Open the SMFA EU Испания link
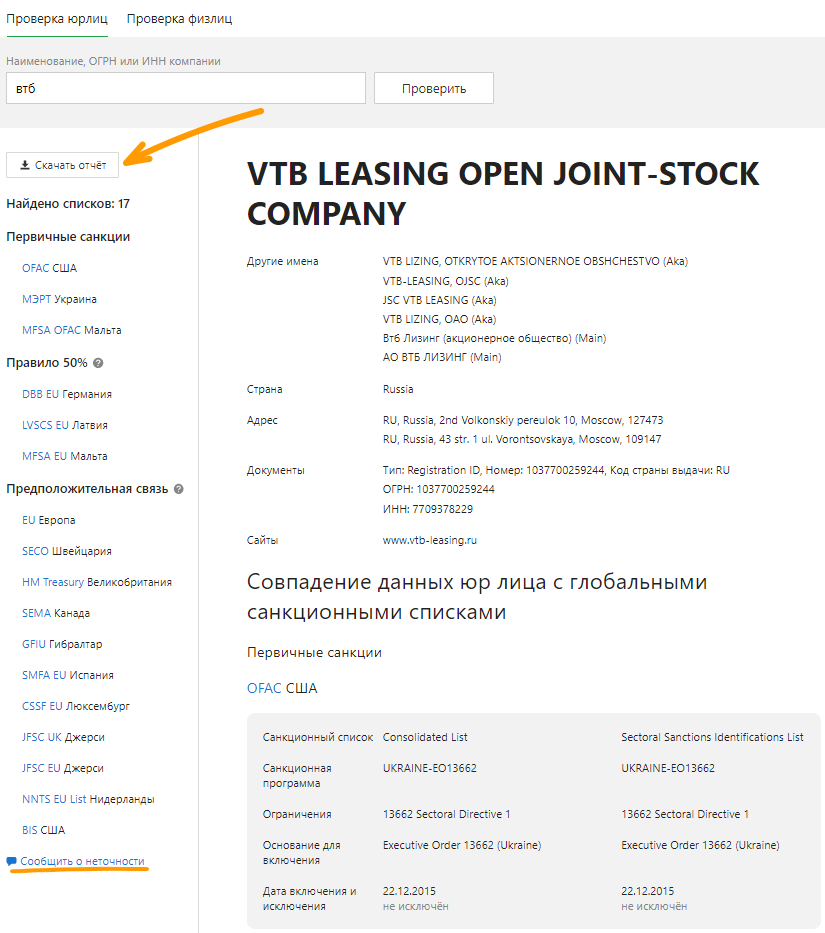This screenshot has height=933, width=825. coord(68,675)
